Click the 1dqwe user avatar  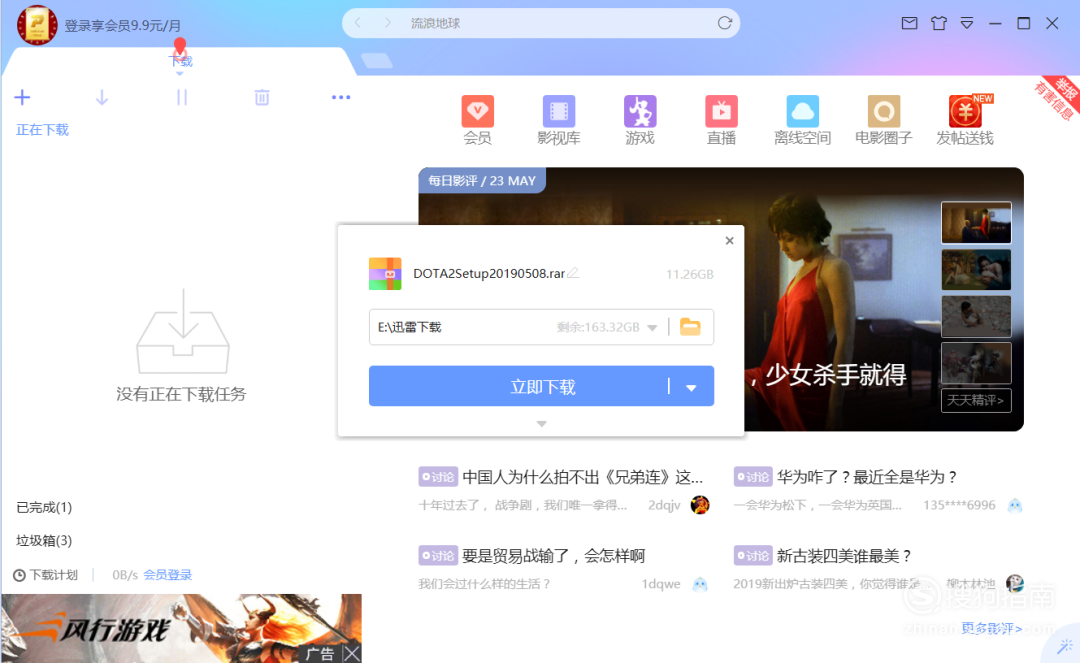700,584
